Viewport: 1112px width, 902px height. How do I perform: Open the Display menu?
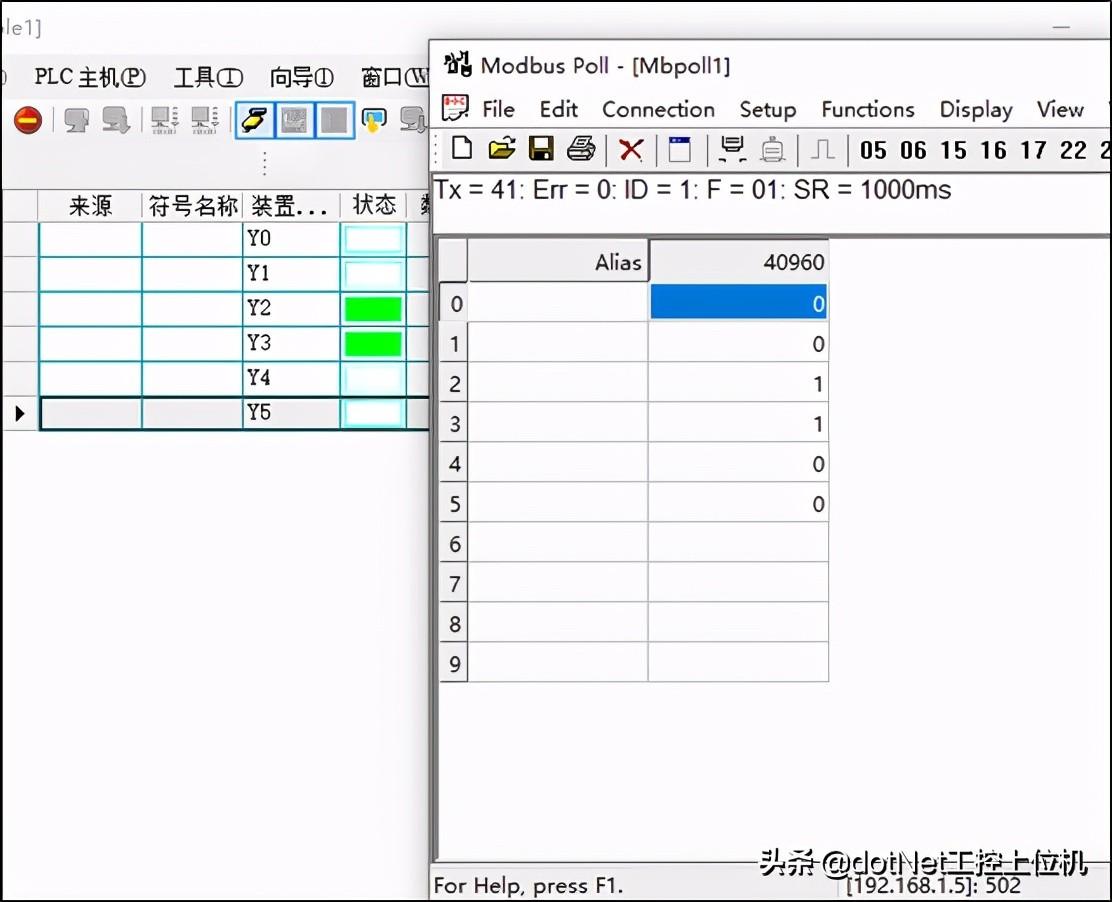[976, 110]
